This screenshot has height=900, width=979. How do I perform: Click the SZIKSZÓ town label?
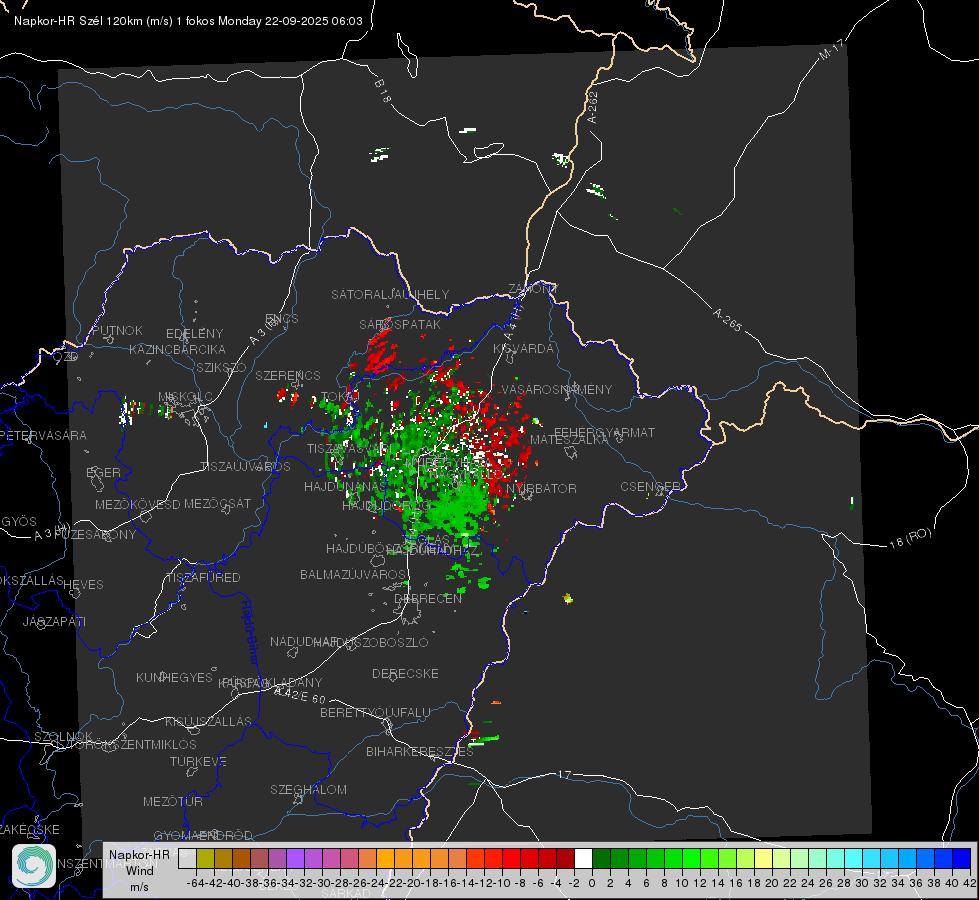tap(222, 368)
